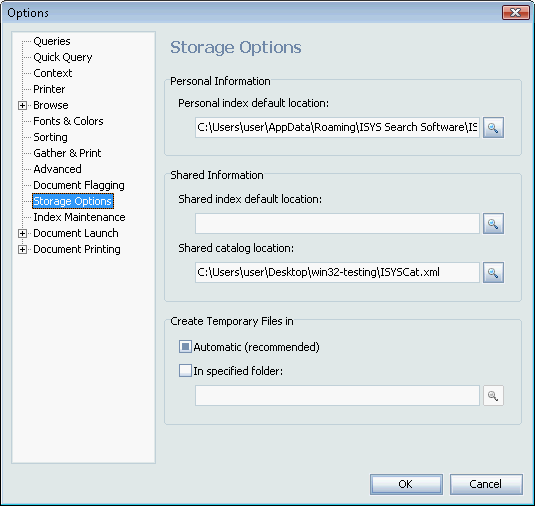Select Queries in options tree
The height and width of the screenshot is (506, 535).
(x=52, y=41)
